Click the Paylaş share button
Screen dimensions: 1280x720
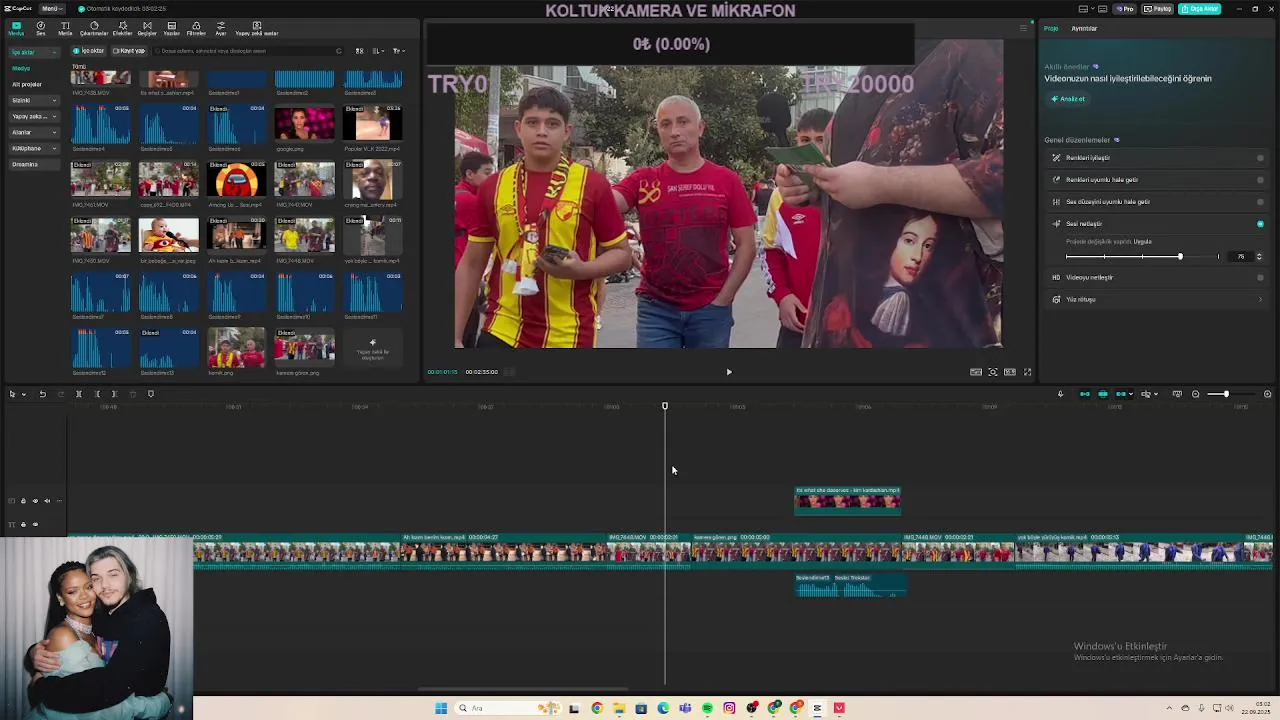click(1158, 9)
